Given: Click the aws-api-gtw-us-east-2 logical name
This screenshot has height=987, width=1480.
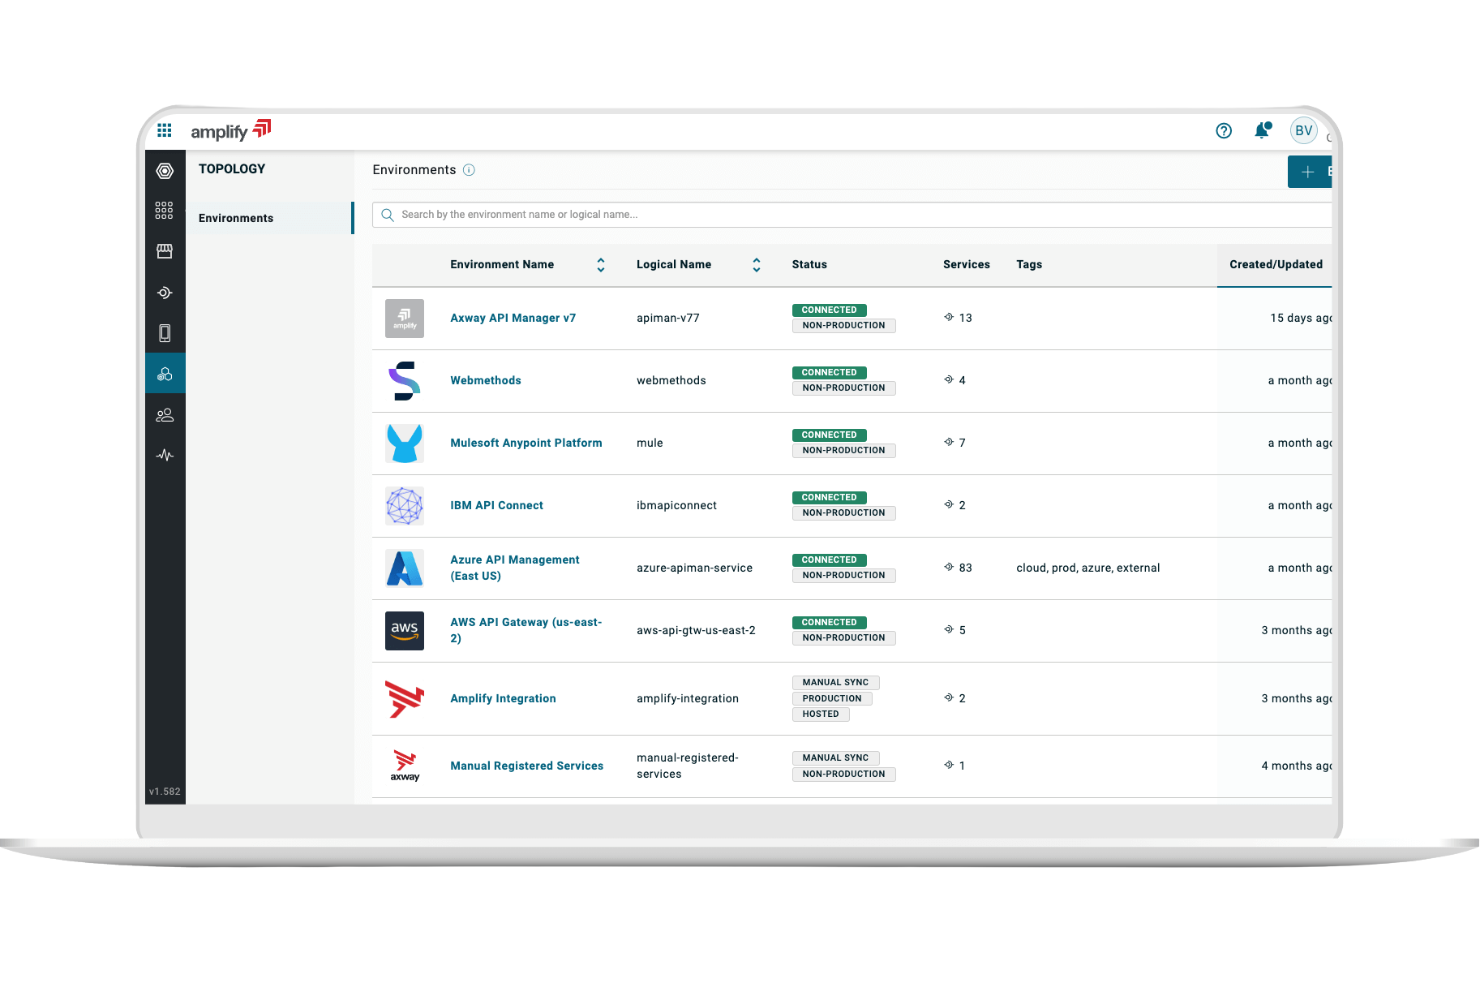Looking at the screenshot, I should pyautogui.click(x=696, y=631).
